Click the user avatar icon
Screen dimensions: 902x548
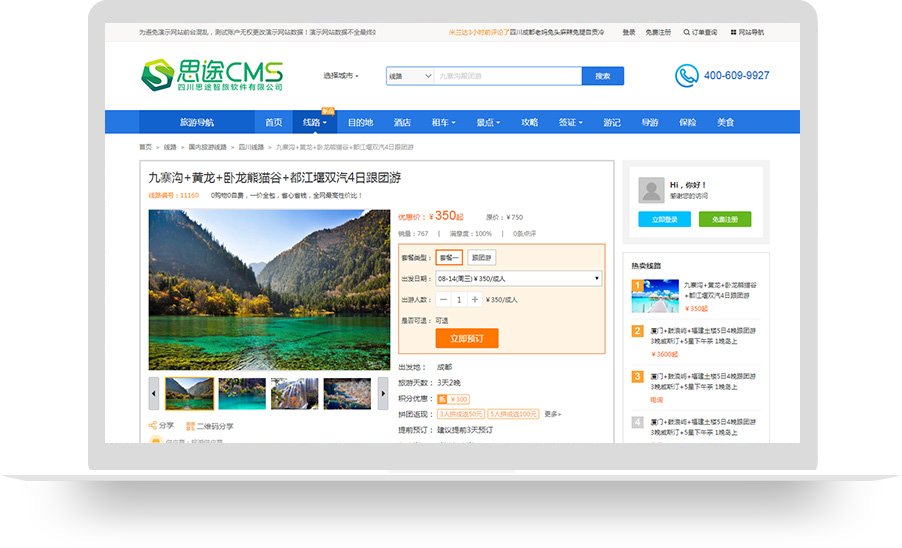click(x=651, y=190)
